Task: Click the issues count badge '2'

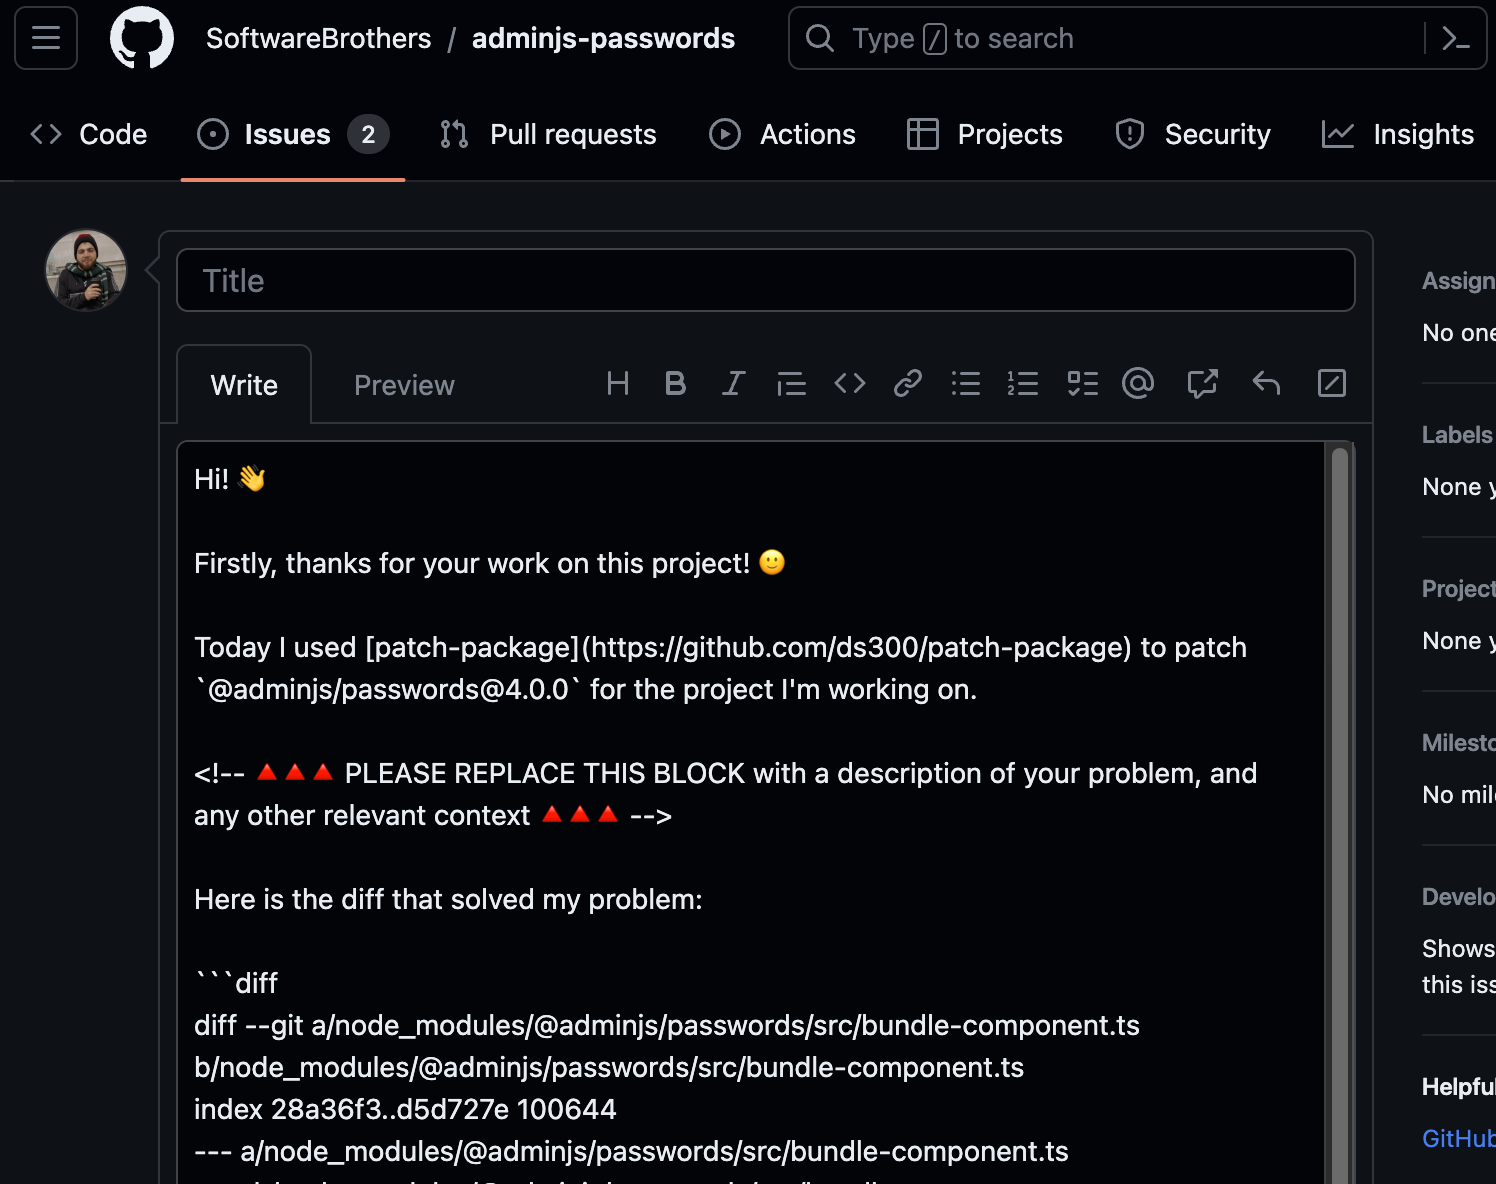Action: click(368, 134)
